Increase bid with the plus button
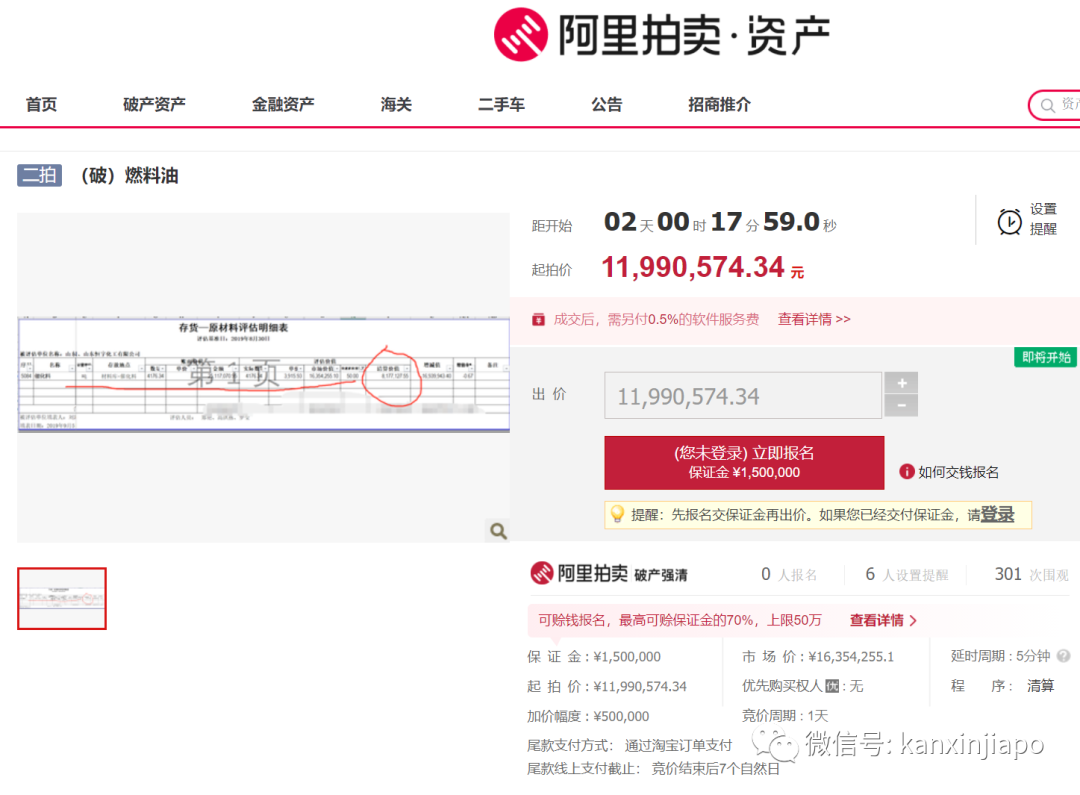Viewport: 1080px width, 795px height. [x=901, y=384]
